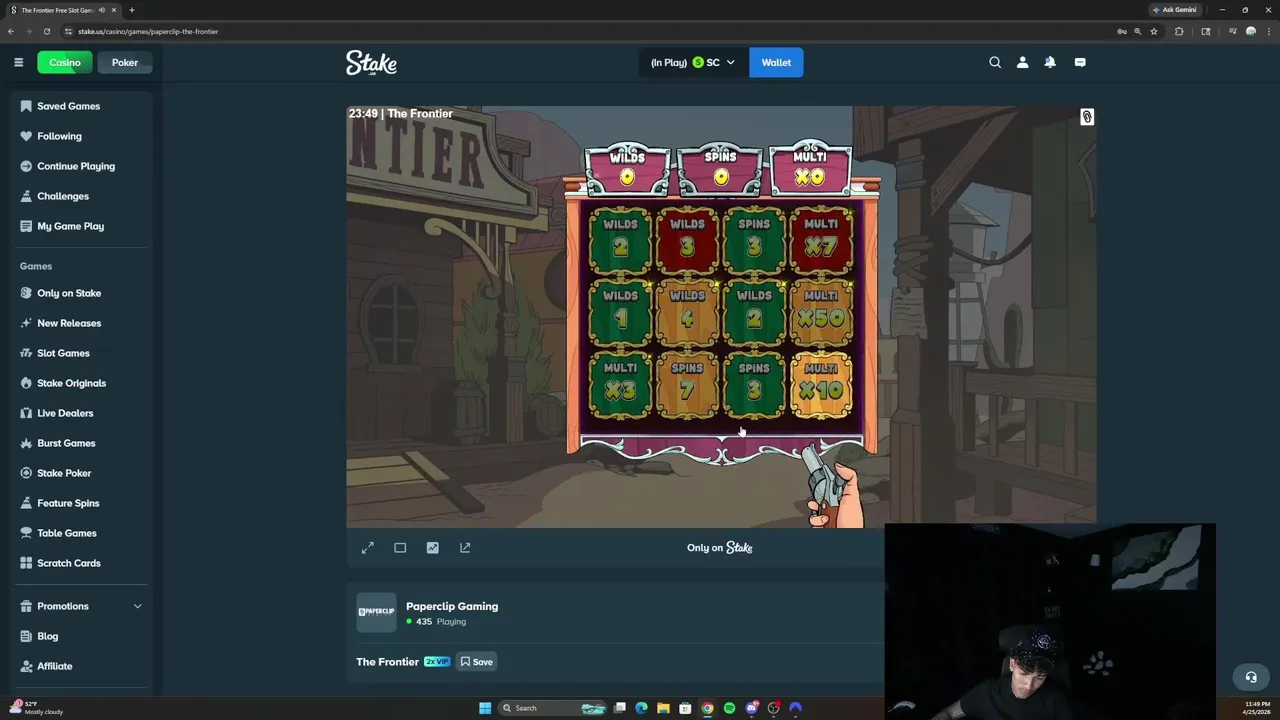This screenshot has height=720, width=1280.
Task: Toggle theatre mode below the game
Action: (400, 548)
